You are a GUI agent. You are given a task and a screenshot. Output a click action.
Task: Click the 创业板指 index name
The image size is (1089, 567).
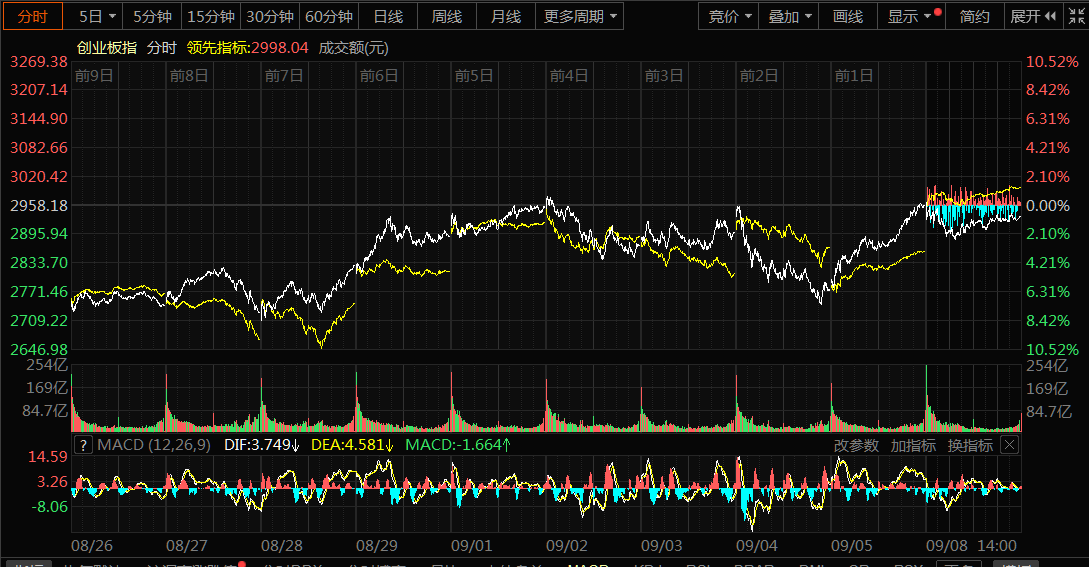click(107, 48)
